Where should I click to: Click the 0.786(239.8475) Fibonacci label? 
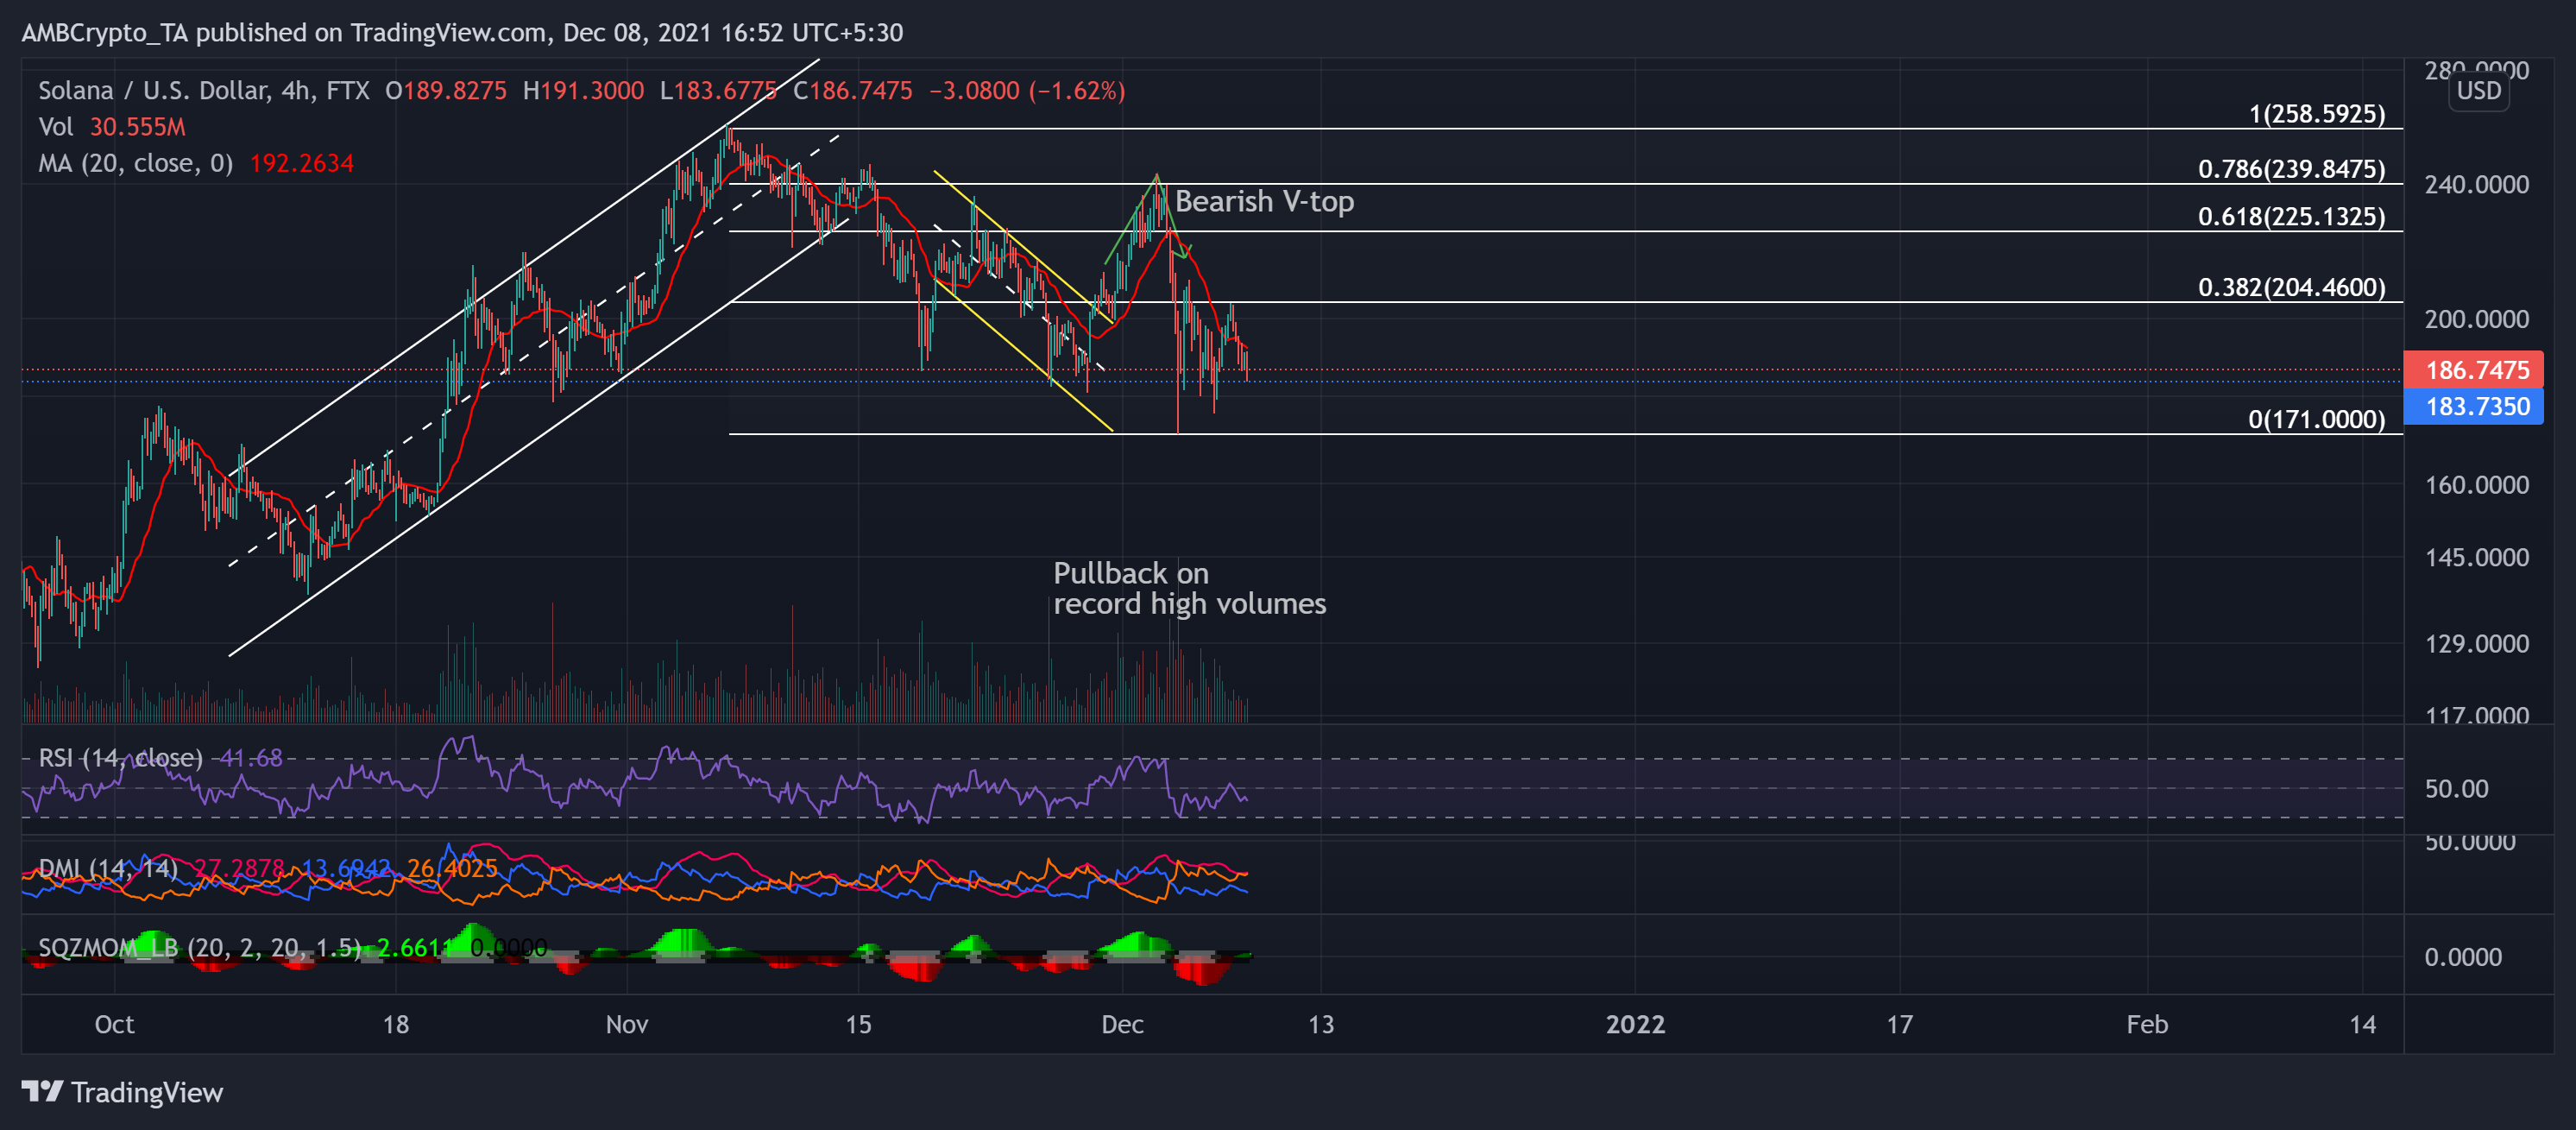pyautogui.click(x=2291, y=169)
